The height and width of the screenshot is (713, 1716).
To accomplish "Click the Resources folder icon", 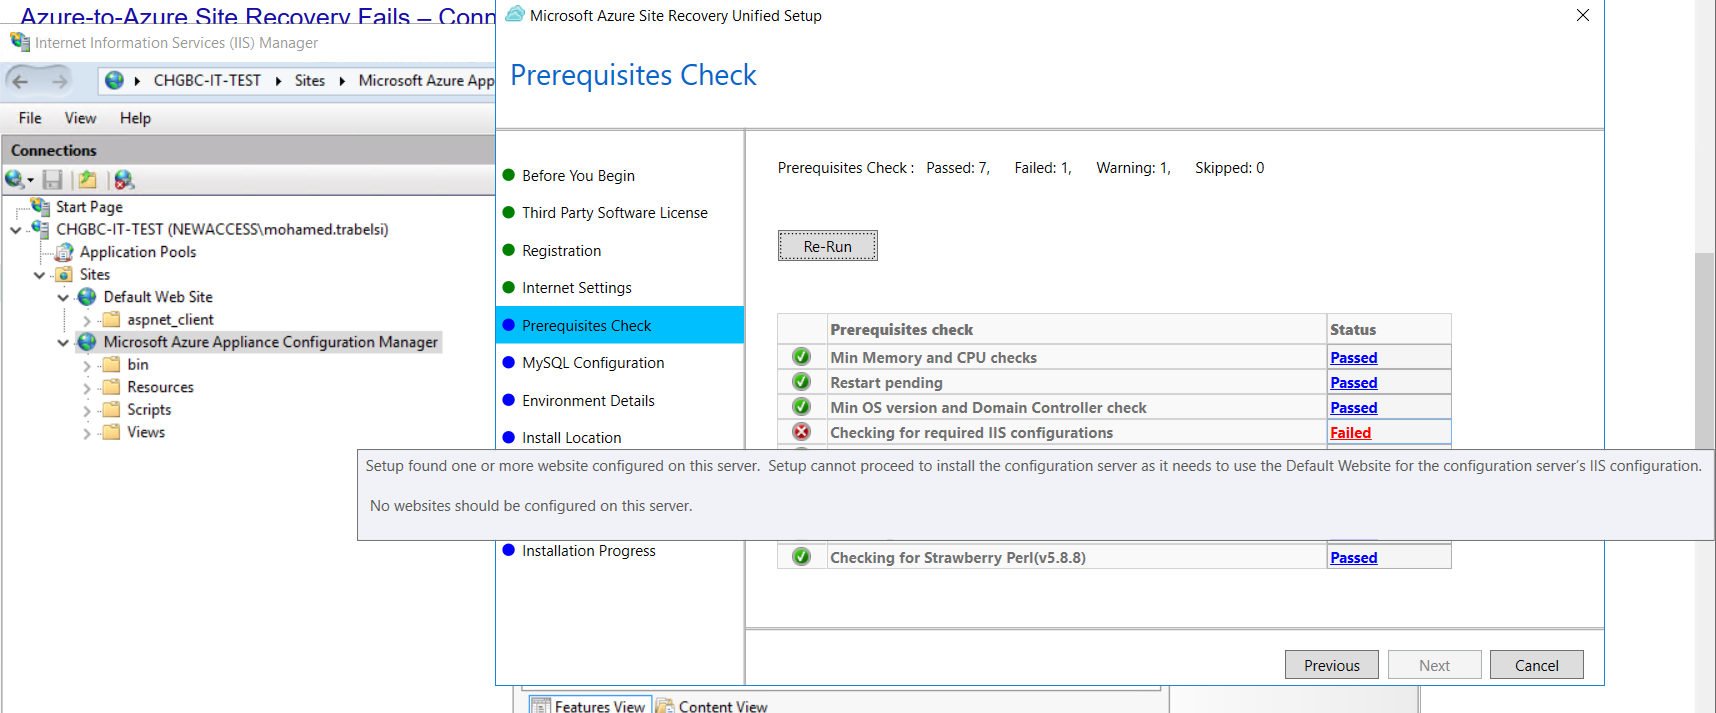I will pyautogui.click(x=111, y=387).
